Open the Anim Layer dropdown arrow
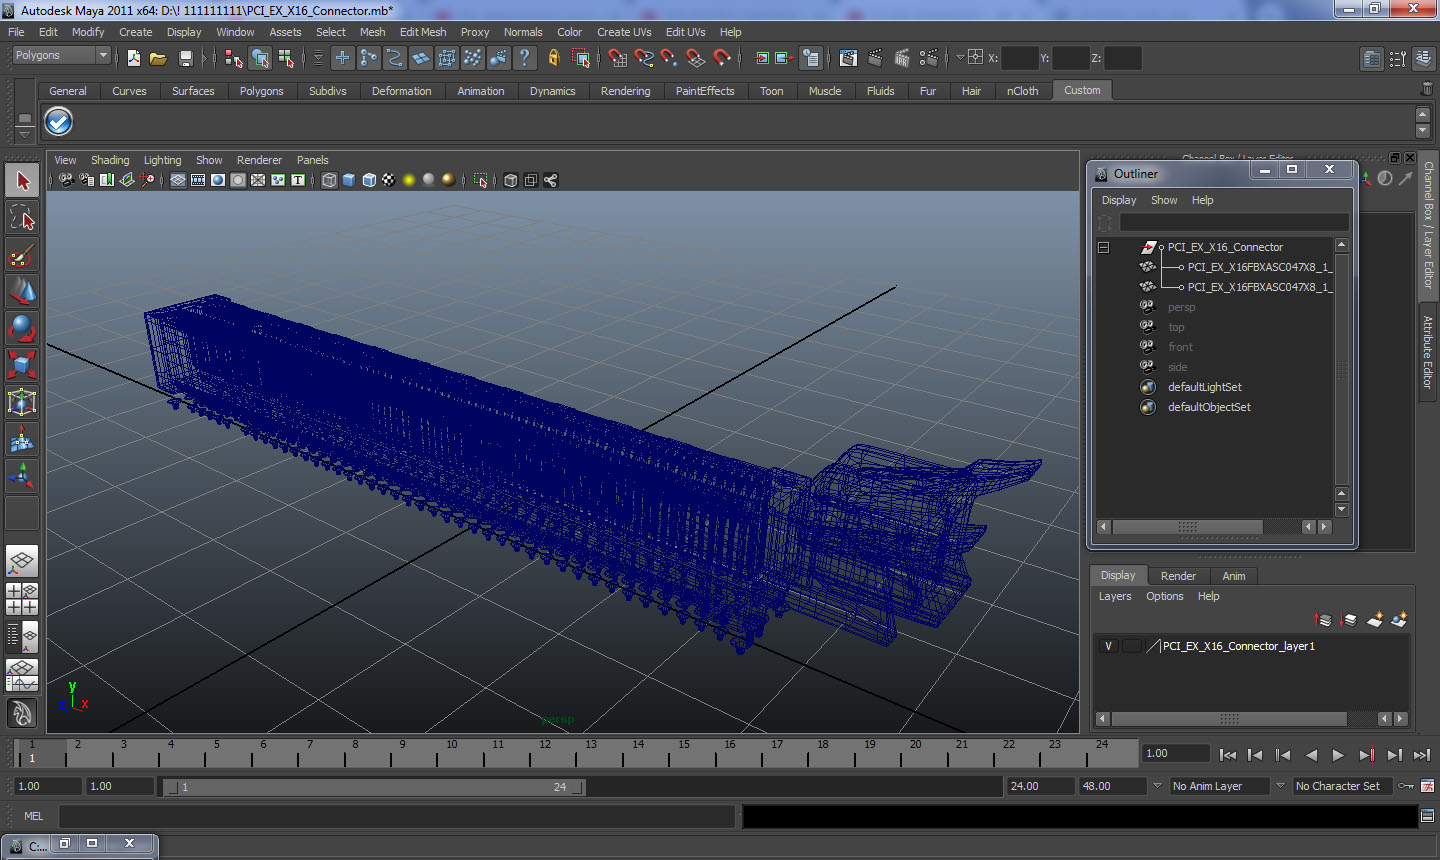The height and width of the screenshot is (860, 1440). coord(1158,786)
